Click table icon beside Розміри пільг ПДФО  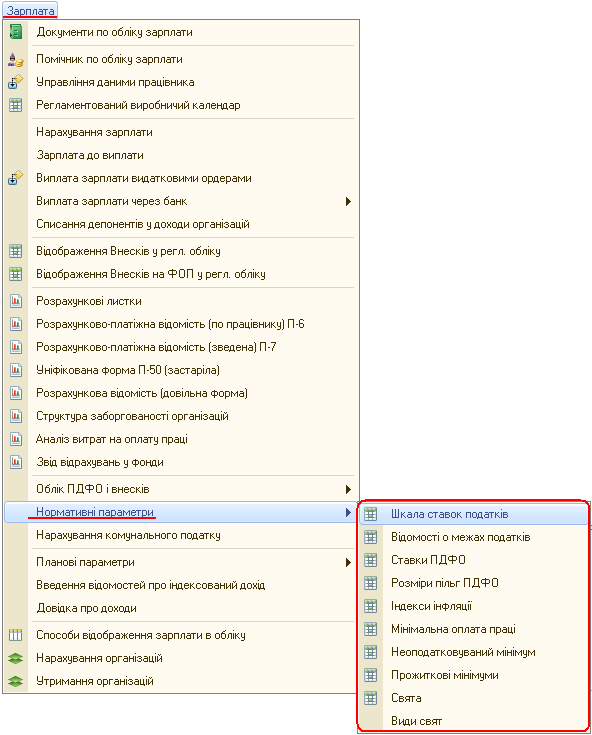(x=371, y=583)
